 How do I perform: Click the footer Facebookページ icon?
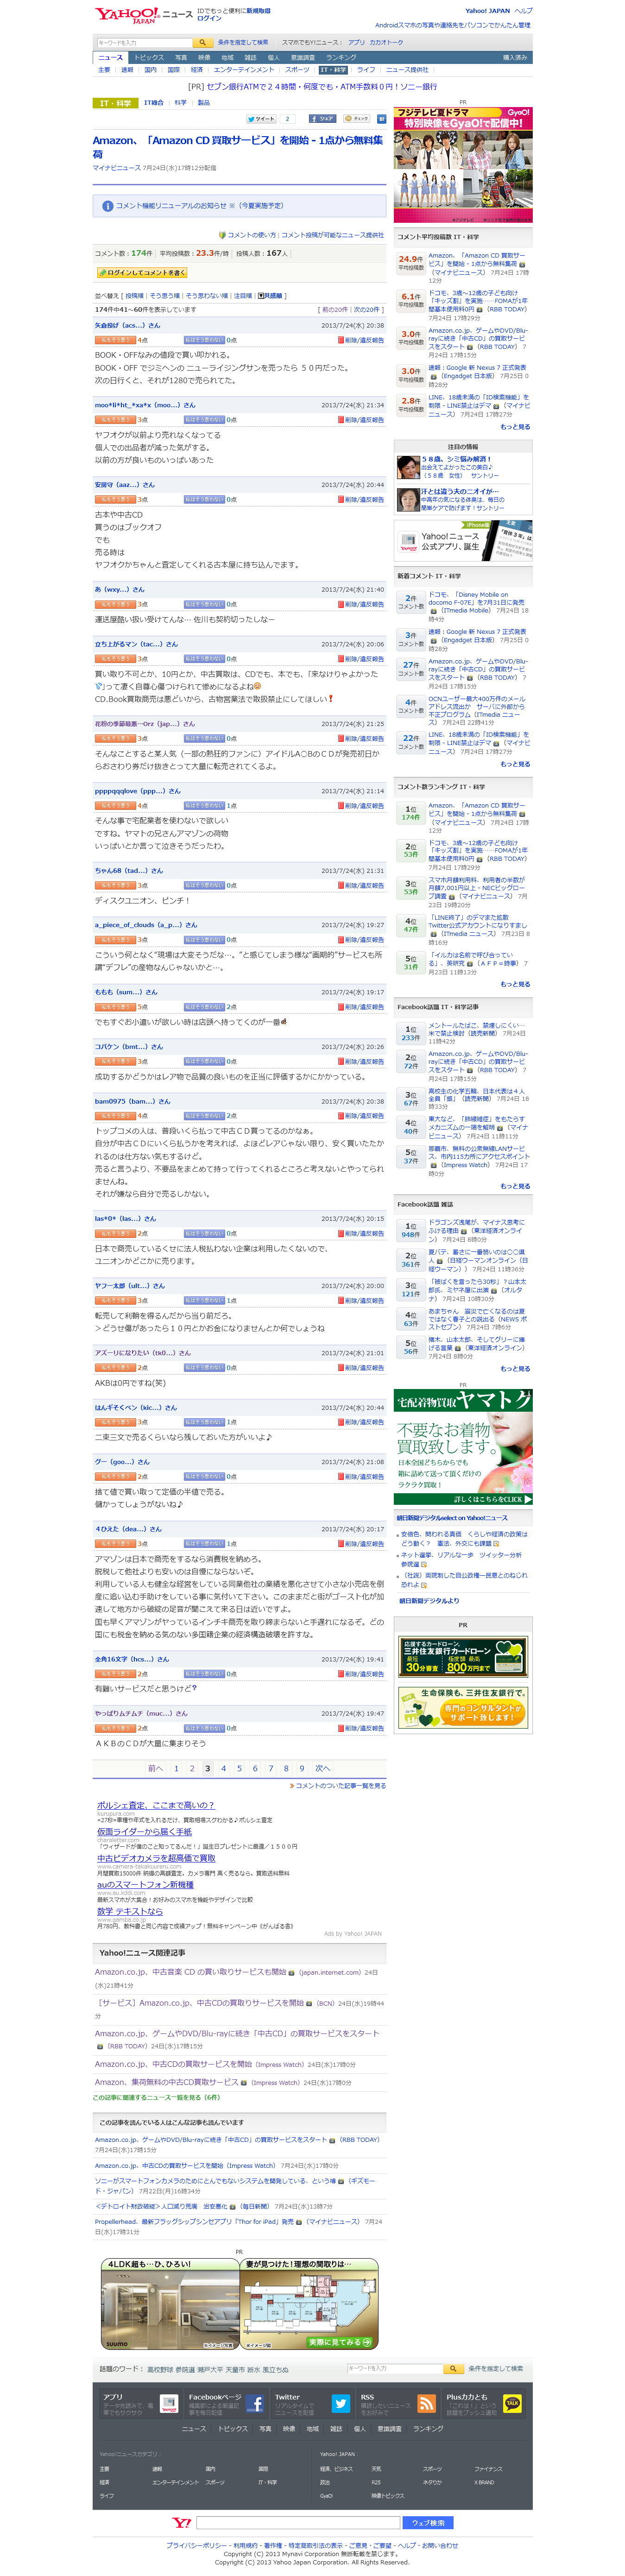click(255, 2404)
